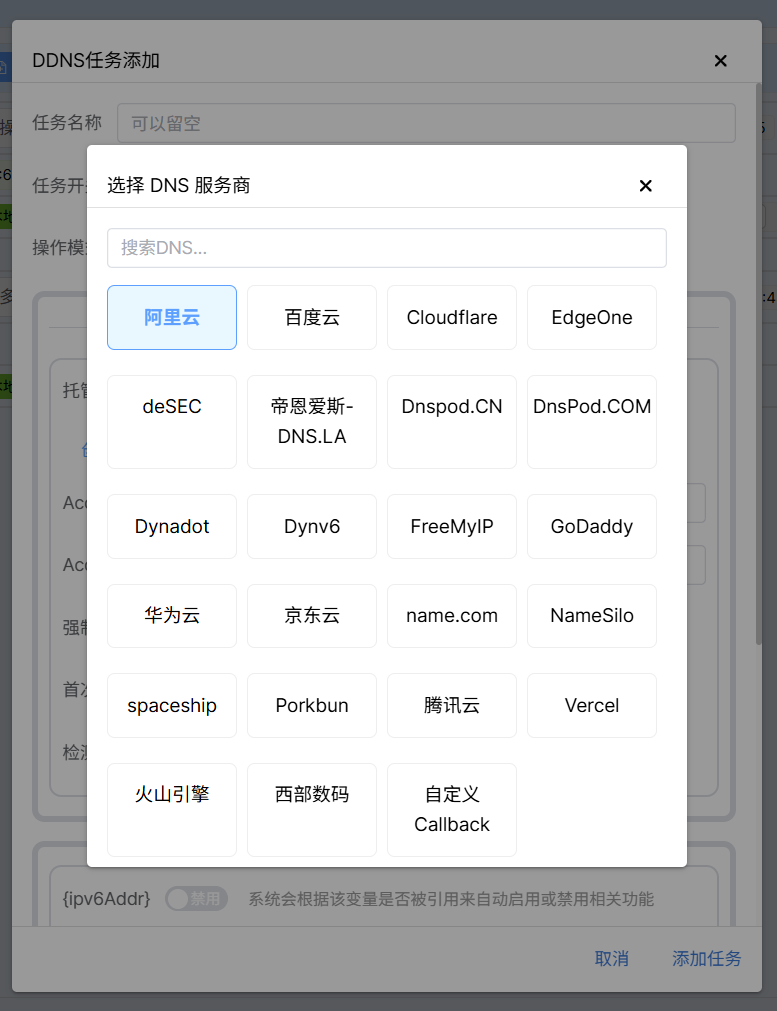This screenshot has height=1011, width=777.
Task: Click the 搜索DNS search field
Action: pyautogui.click(x=387, y=248)
